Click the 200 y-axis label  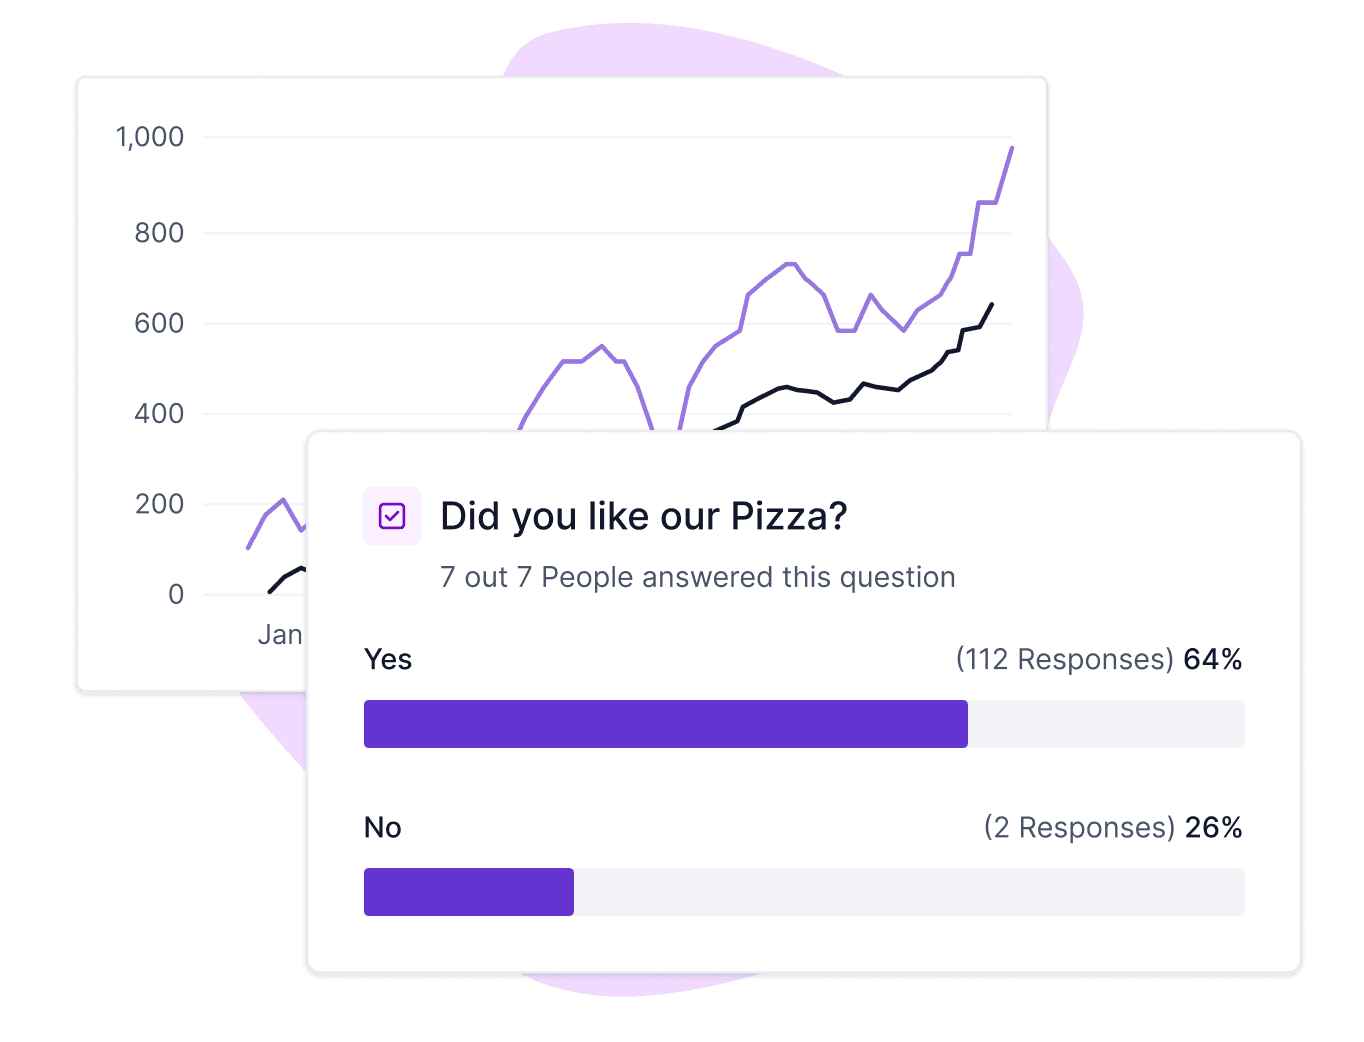click(159, 504)
